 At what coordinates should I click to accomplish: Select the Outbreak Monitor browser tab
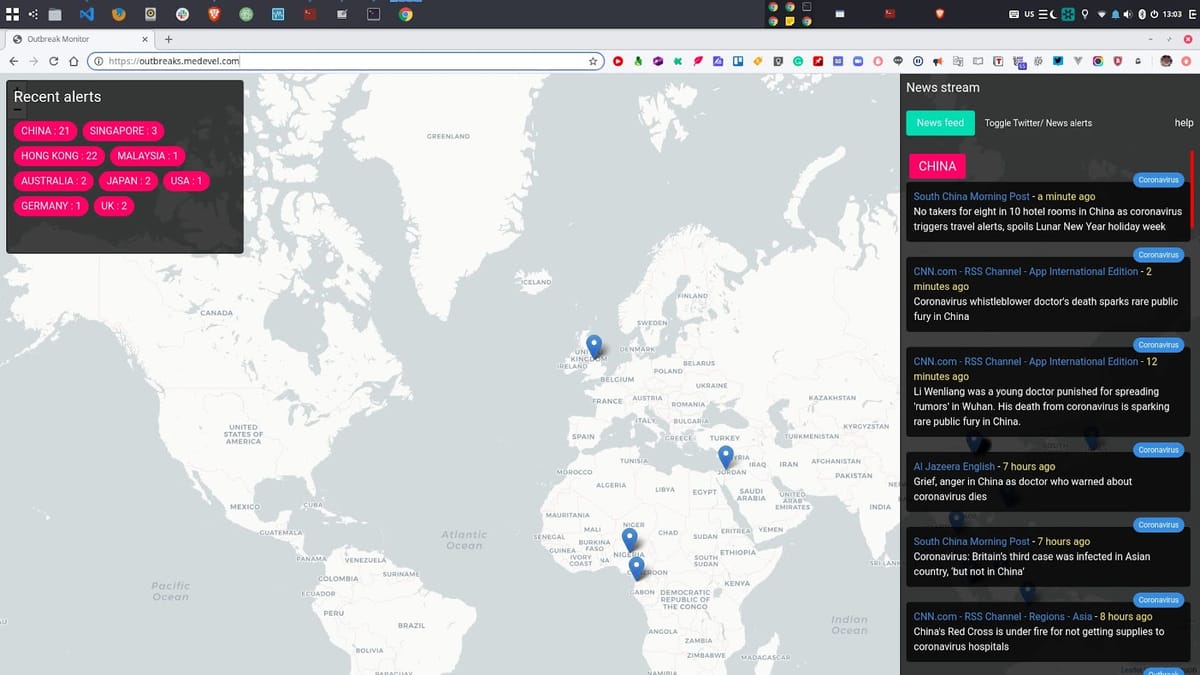(x=78, y=39)
